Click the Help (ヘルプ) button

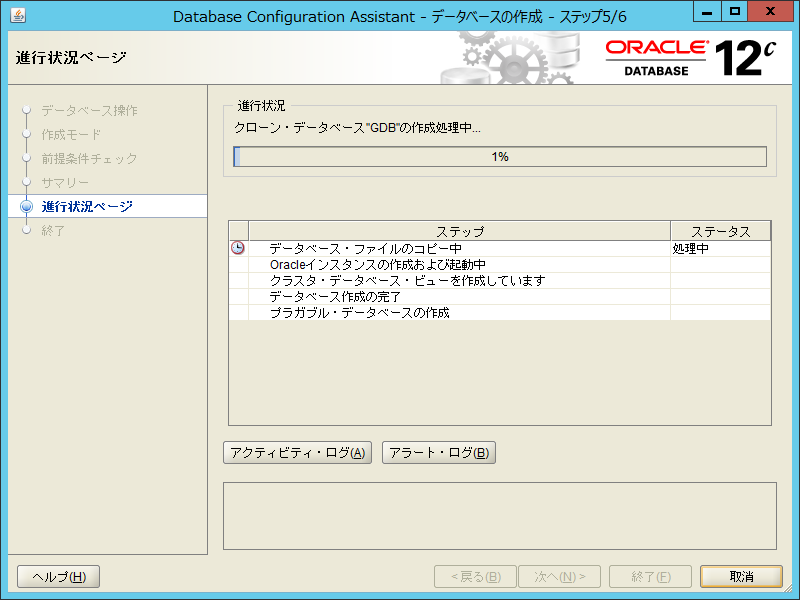(x=59, y=577)
